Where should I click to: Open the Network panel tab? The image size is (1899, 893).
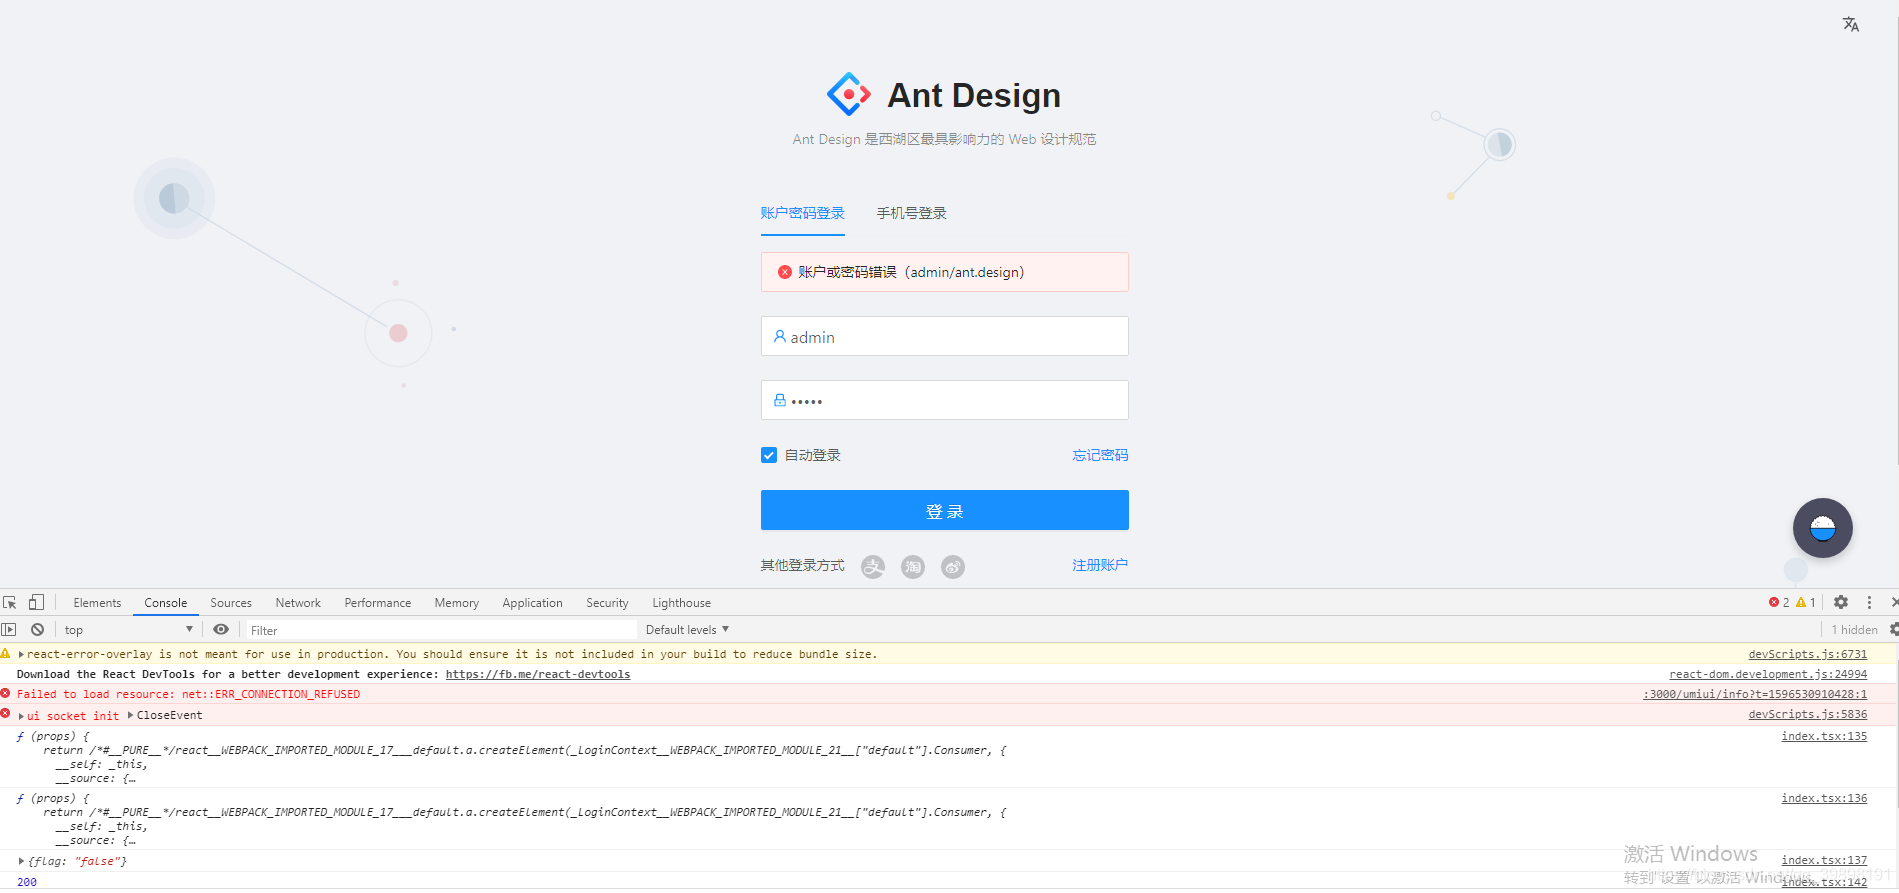pyautogui.click(x=298, y=602)
